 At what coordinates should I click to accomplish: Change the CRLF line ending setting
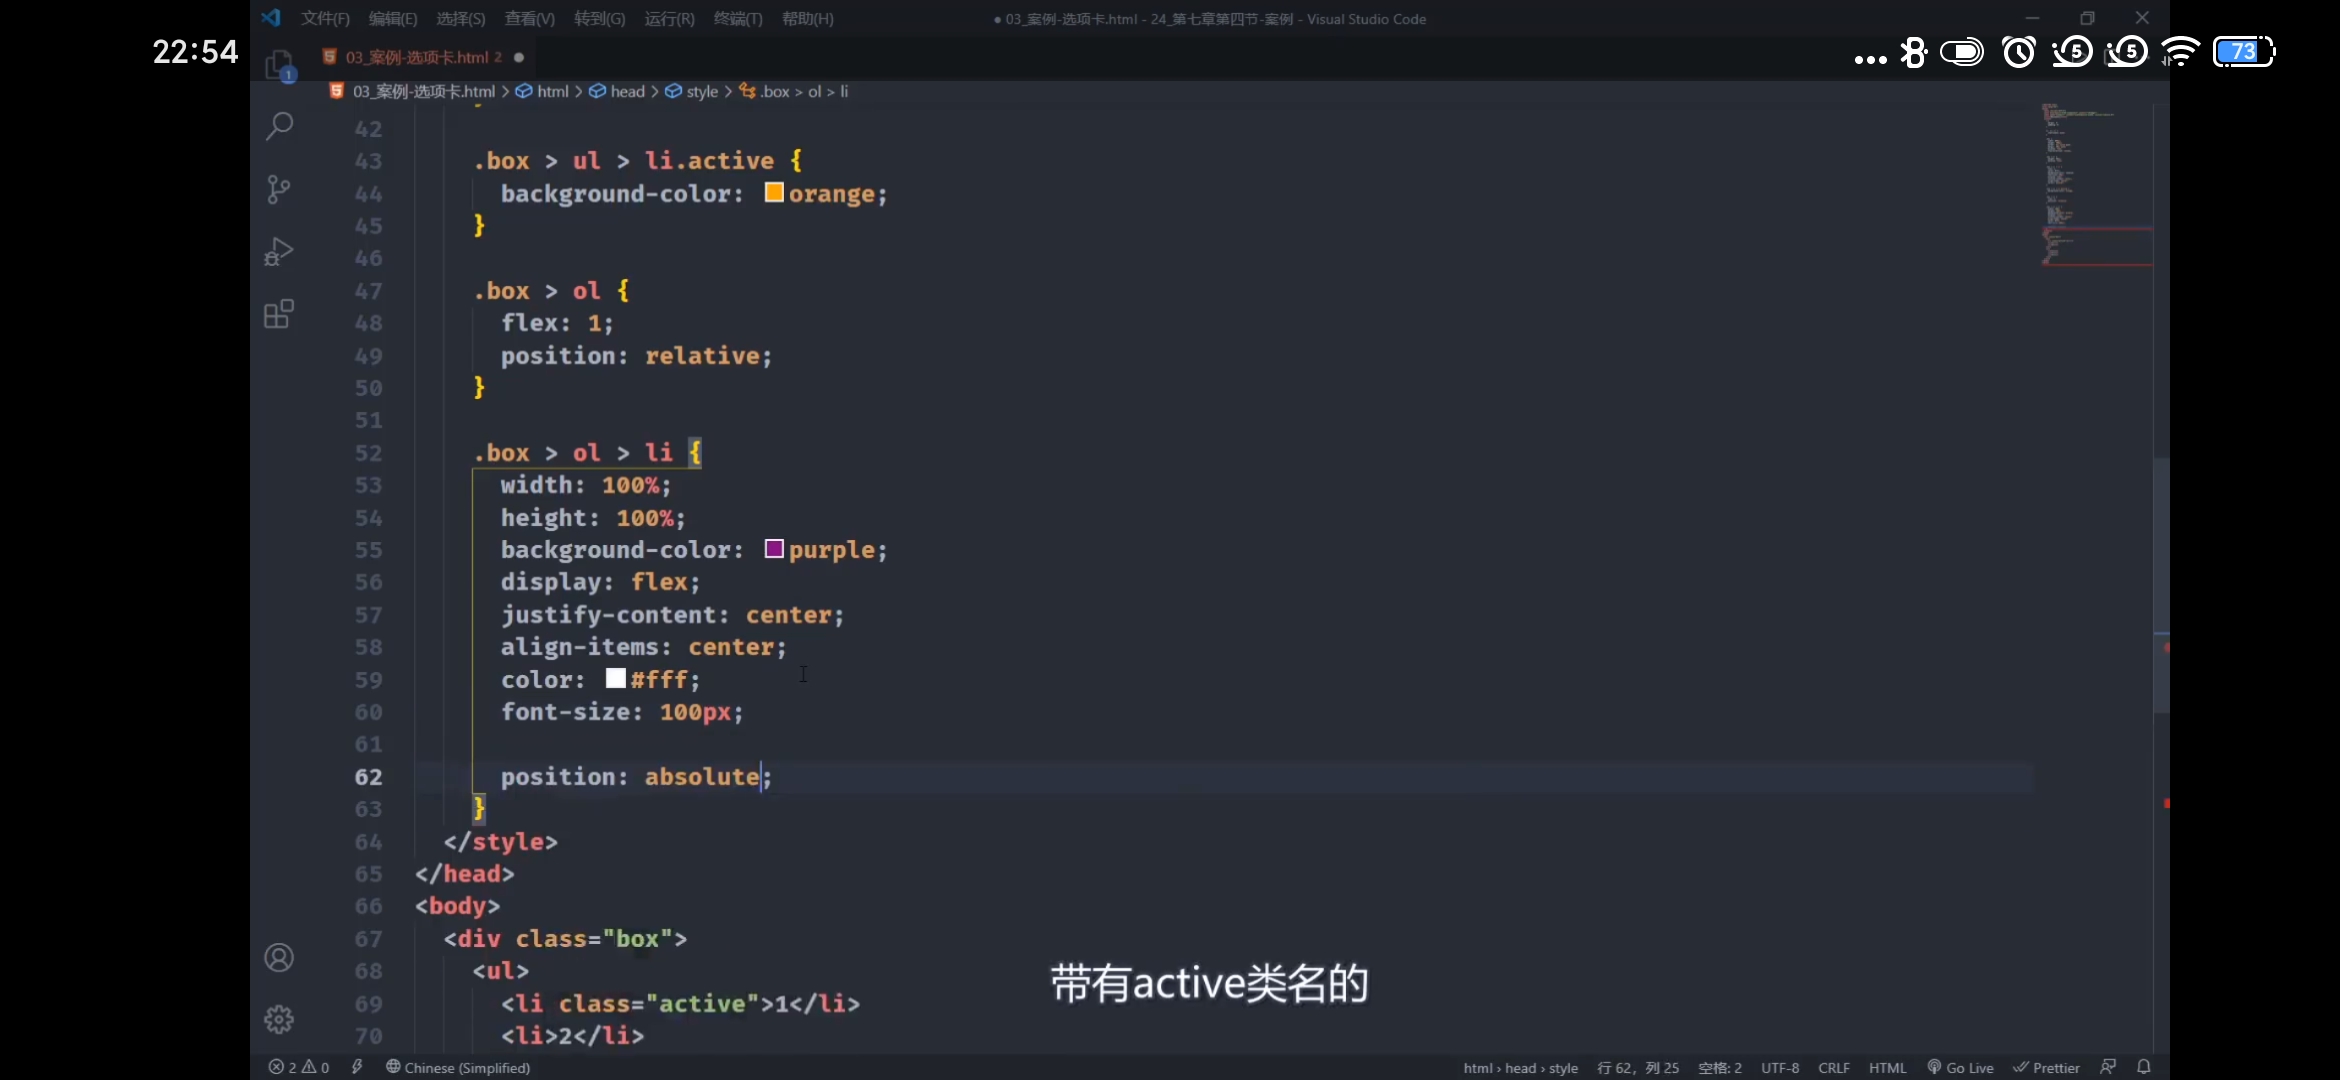pos(1833,1067)
